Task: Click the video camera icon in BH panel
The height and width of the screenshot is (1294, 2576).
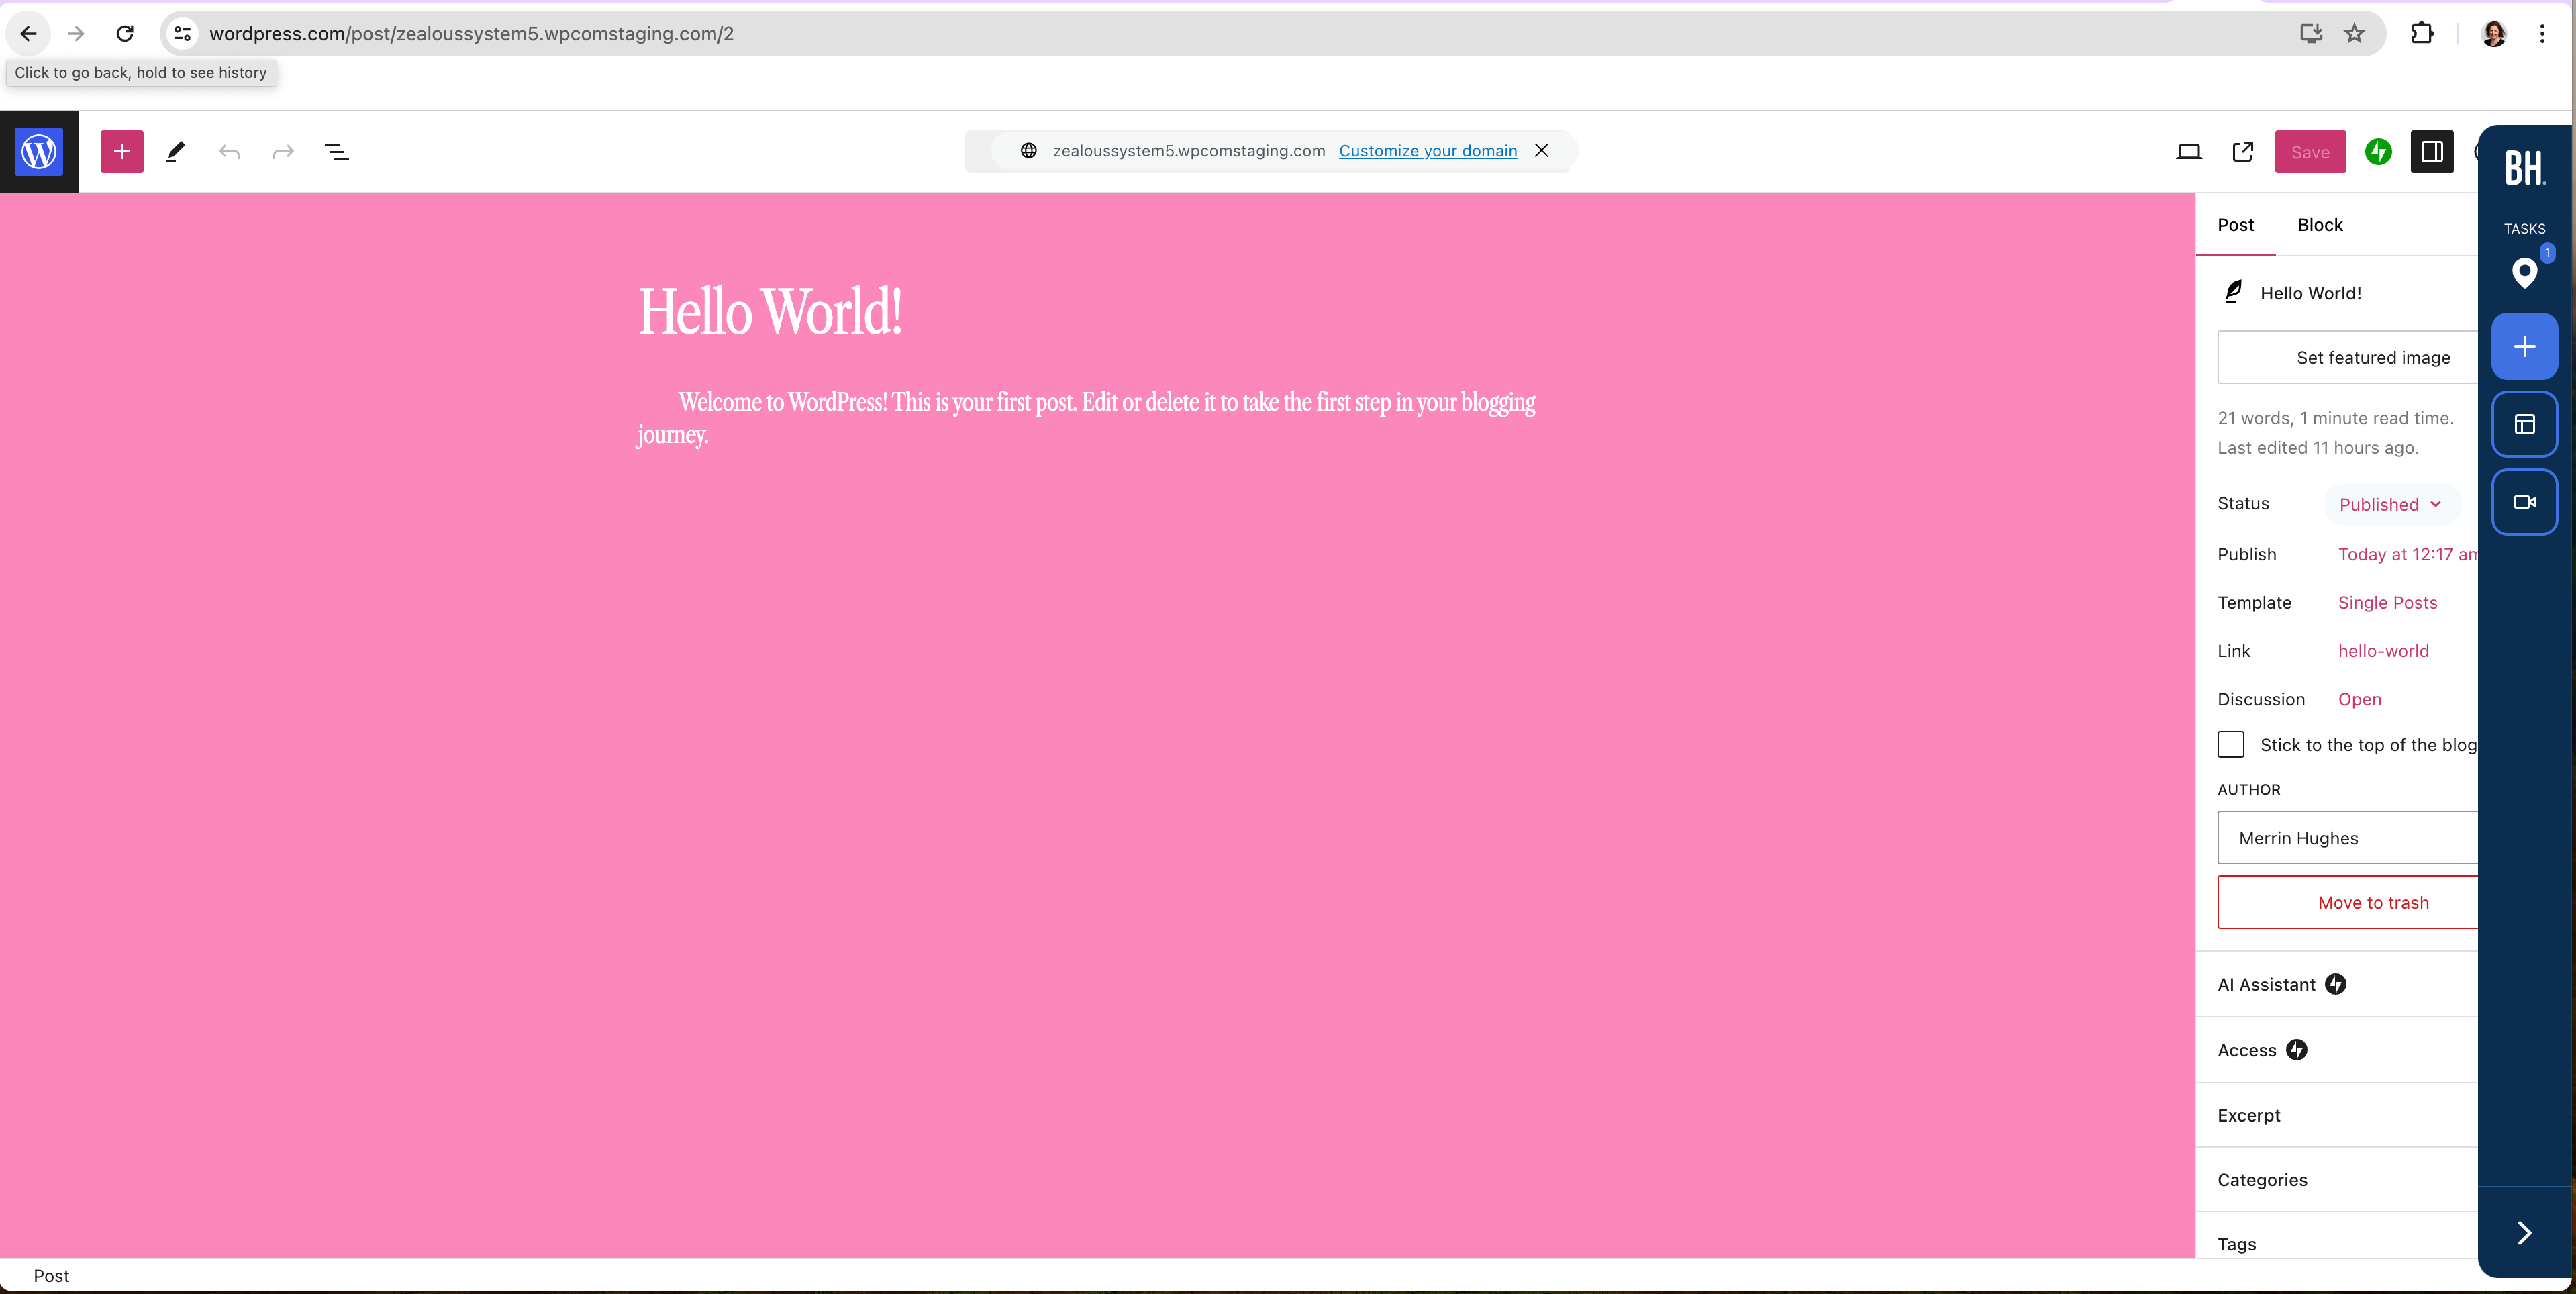Action: tap(2525, 502)
